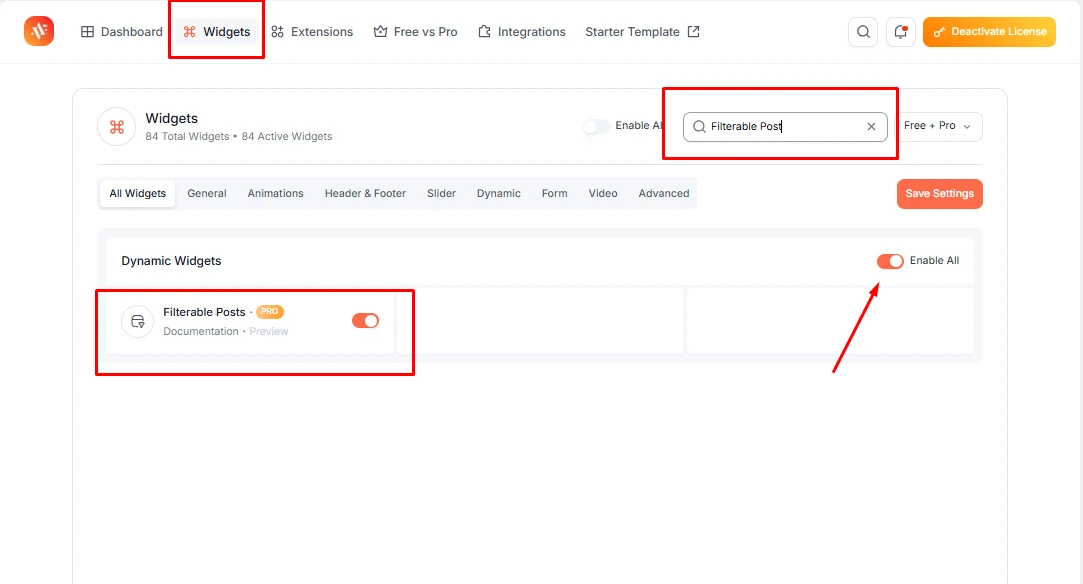This screenshot has height=584, width=1083.
Task: Click the orange plugin logo icon
Action: click(39, 31)
